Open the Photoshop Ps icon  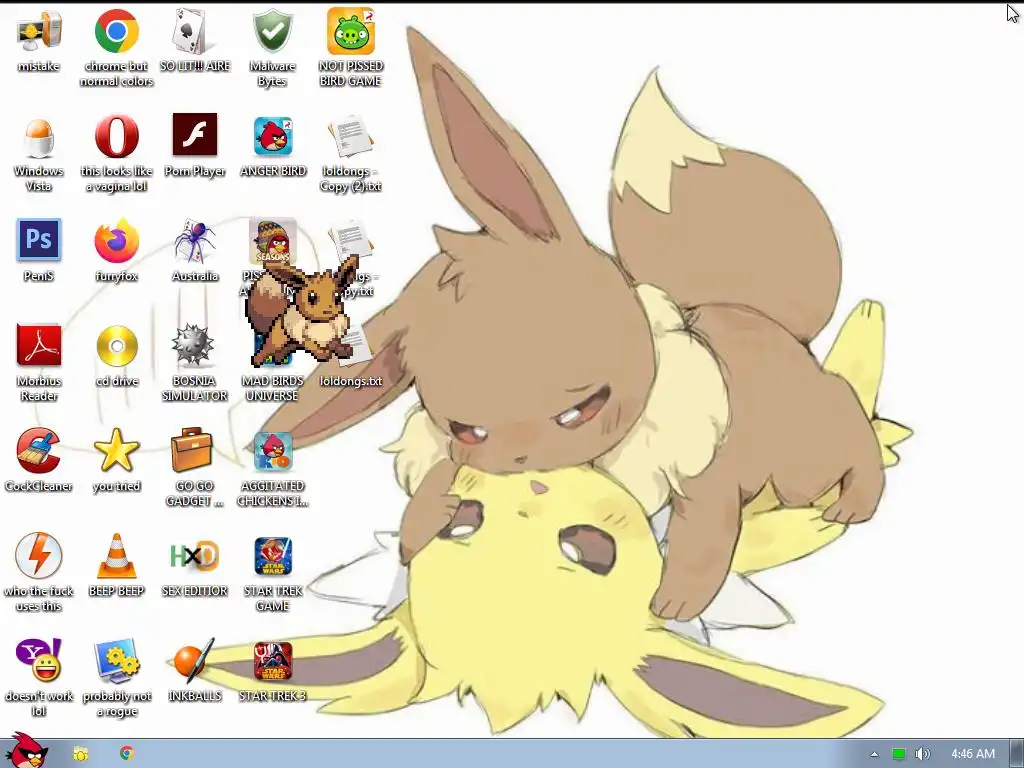[39, 240]
